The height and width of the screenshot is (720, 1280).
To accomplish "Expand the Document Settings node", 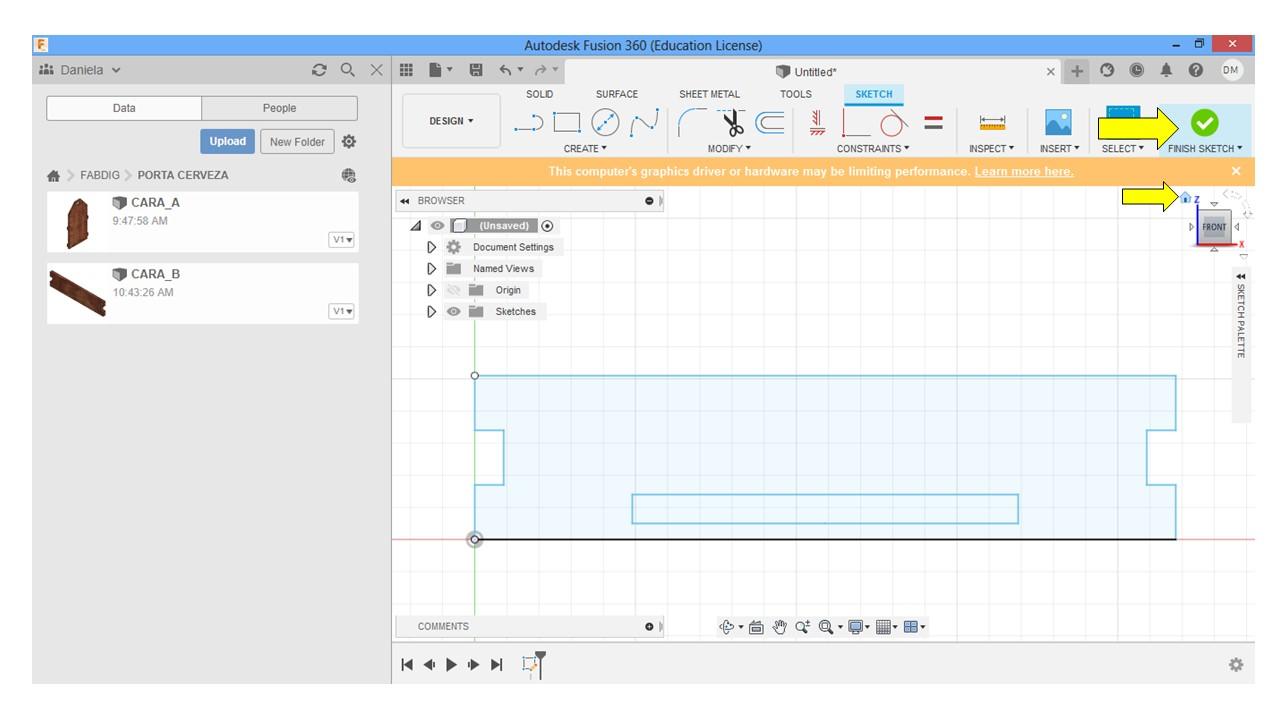I will point(432,247).
